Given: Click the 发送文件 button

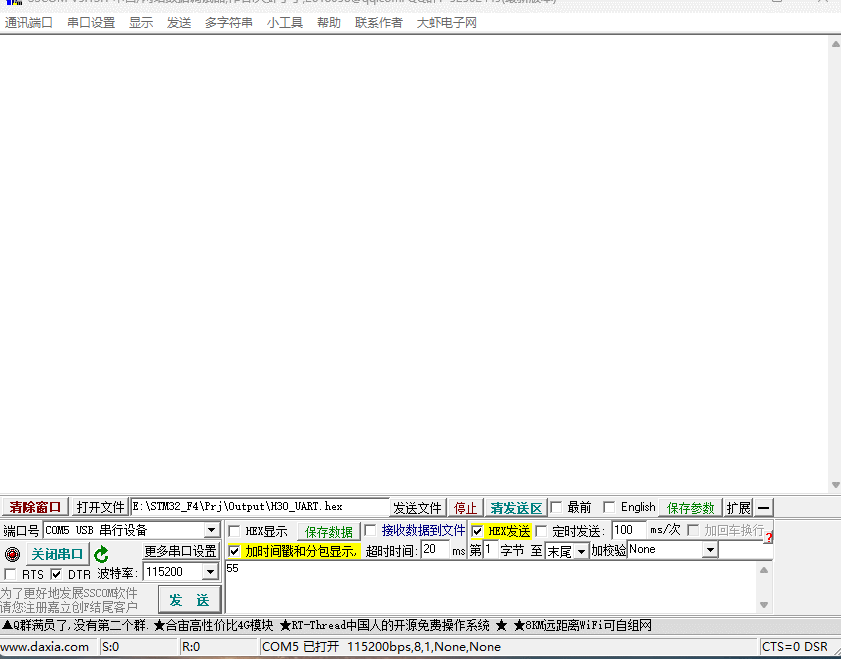Looking at the screenshot, I should click(417, 507).
